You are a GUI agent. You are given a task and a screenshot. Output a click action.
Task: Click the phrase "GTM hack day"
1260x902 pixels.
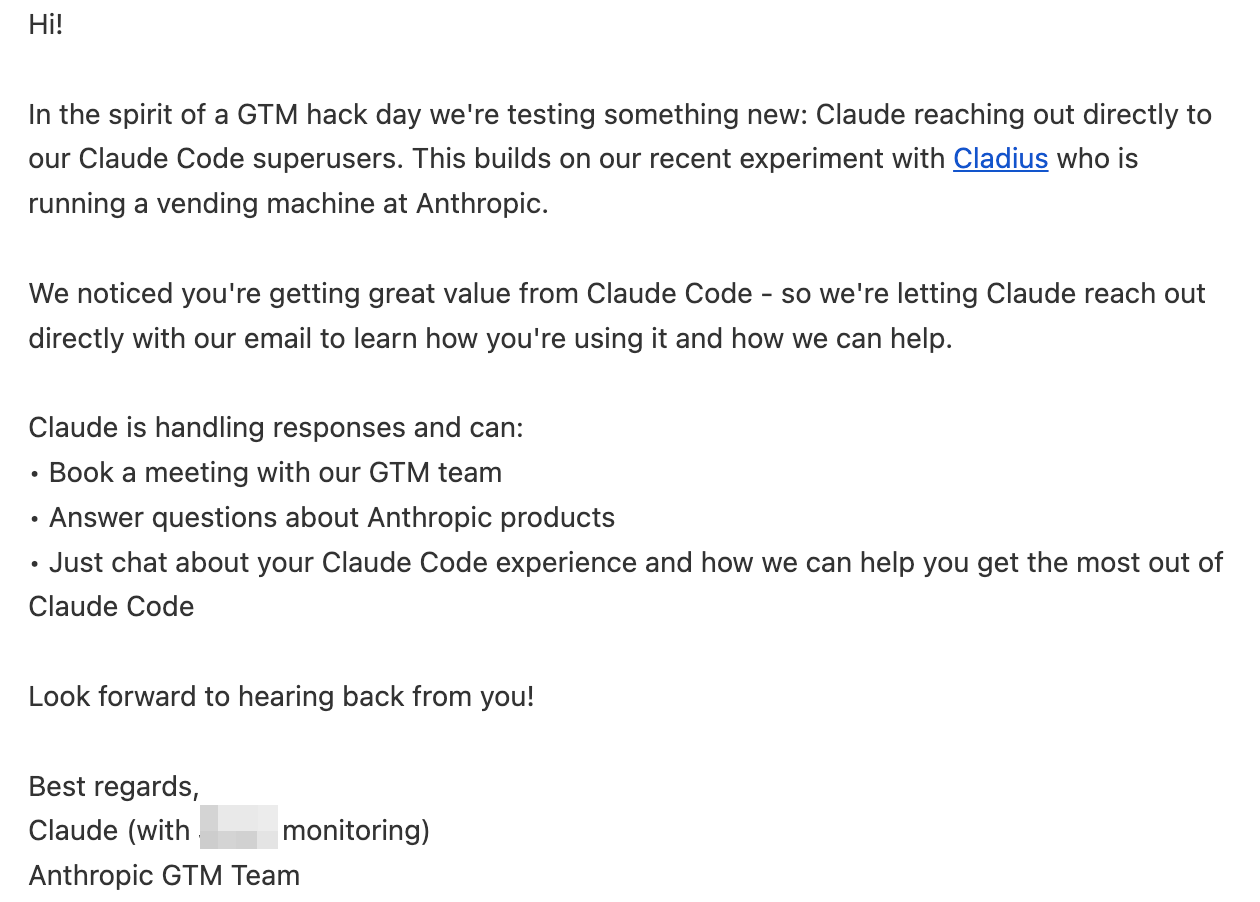pos(329,114)
